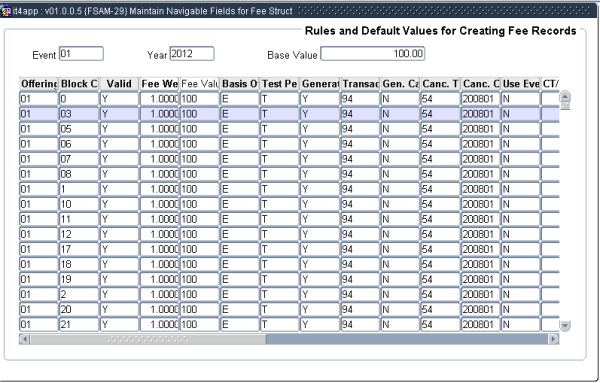Select Block Code cell with value 1
Image resolution: width=600 pixels, height=383 pixels.
(79, 189)
